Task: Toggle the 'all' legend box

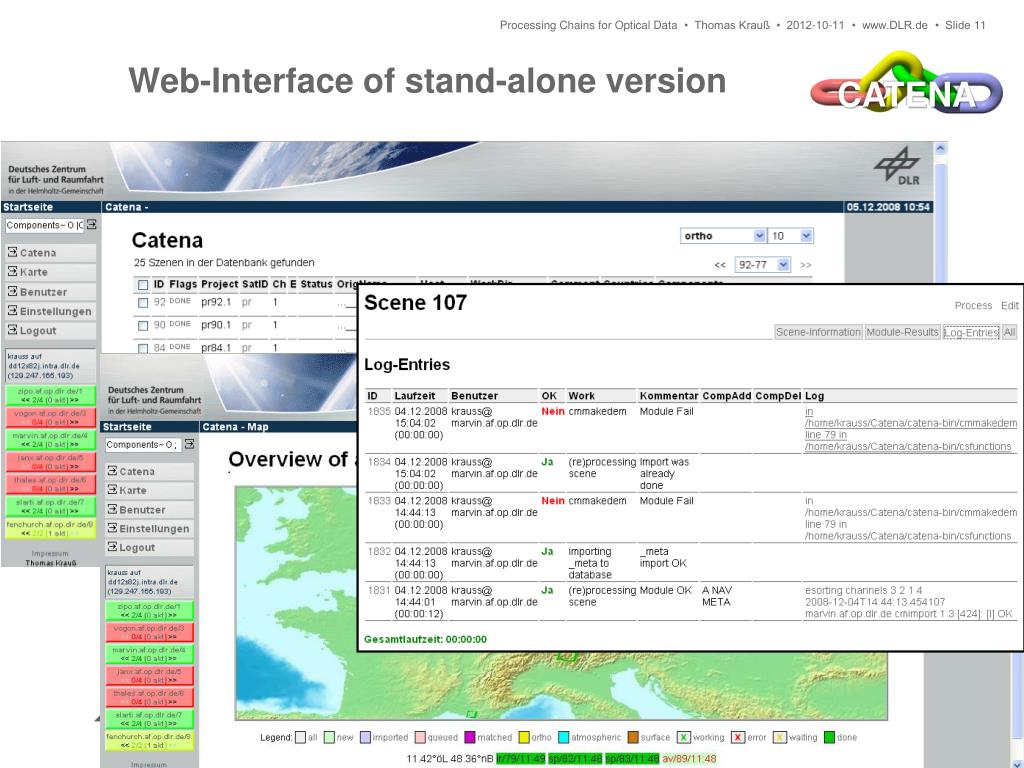Action: point(300,737)
